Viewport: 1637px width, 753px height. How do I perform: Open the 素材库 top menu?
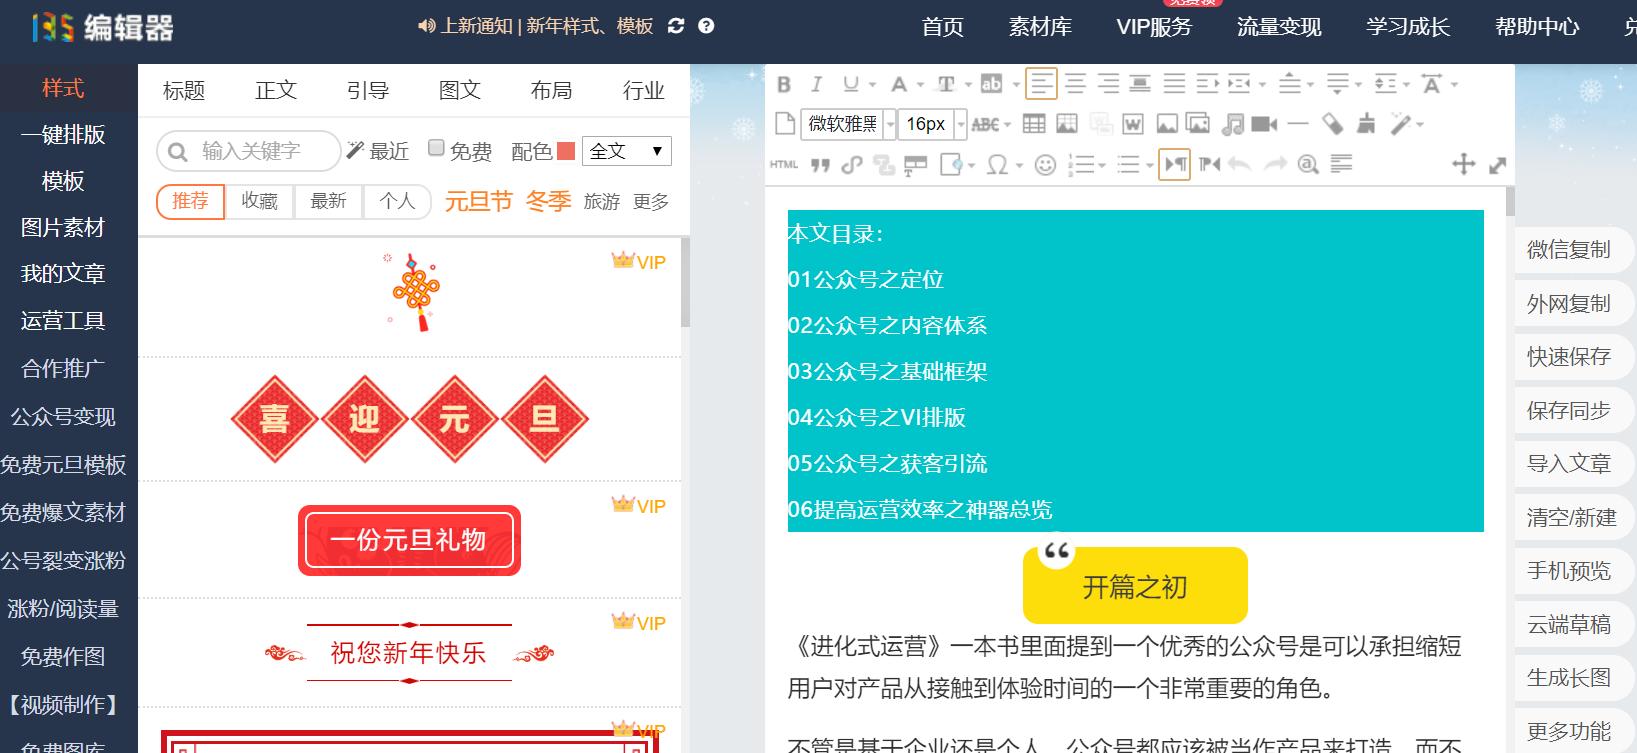point(1040,27)
